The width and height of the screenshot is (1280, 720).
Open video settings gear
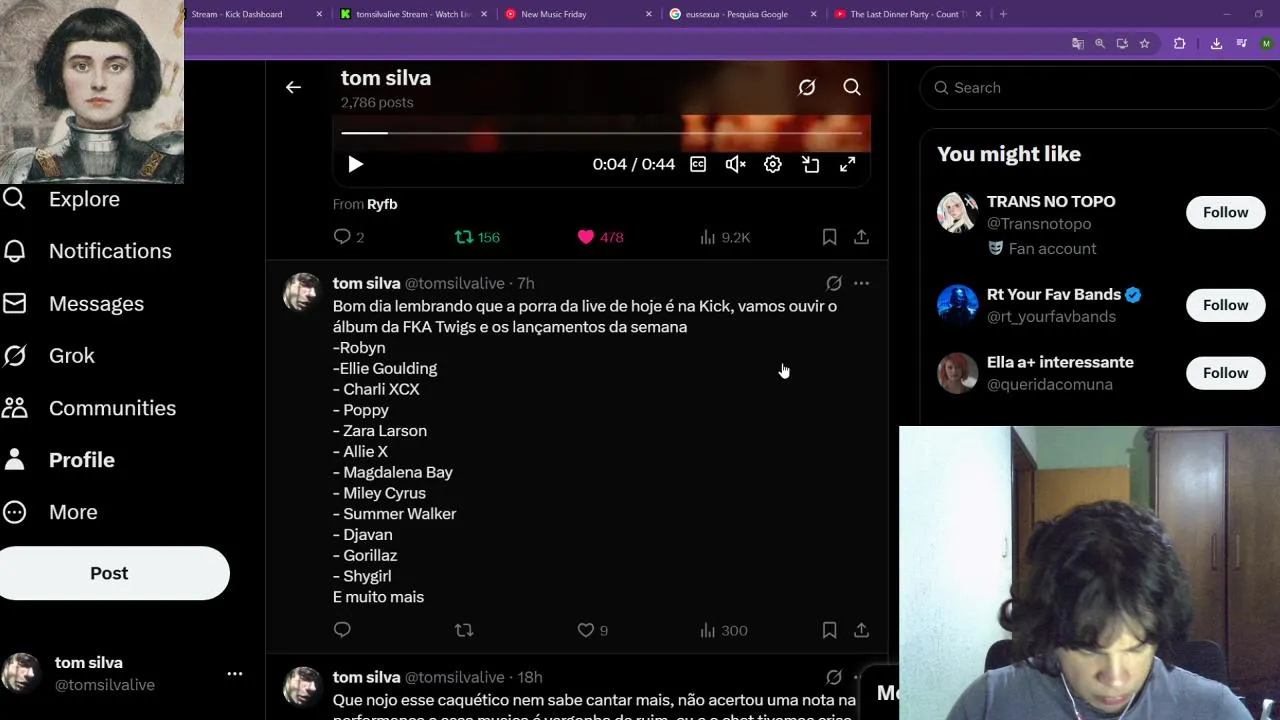tap(773, 164)
